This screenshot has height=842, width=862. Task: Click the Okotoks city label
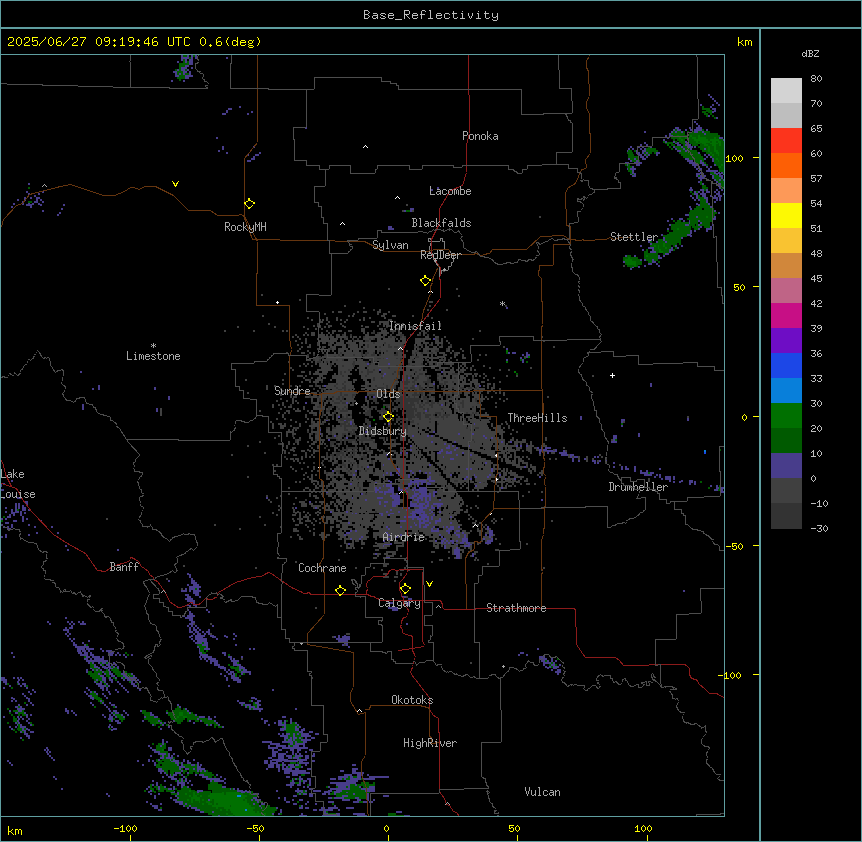pyautogui.click(x=412, y=700)
